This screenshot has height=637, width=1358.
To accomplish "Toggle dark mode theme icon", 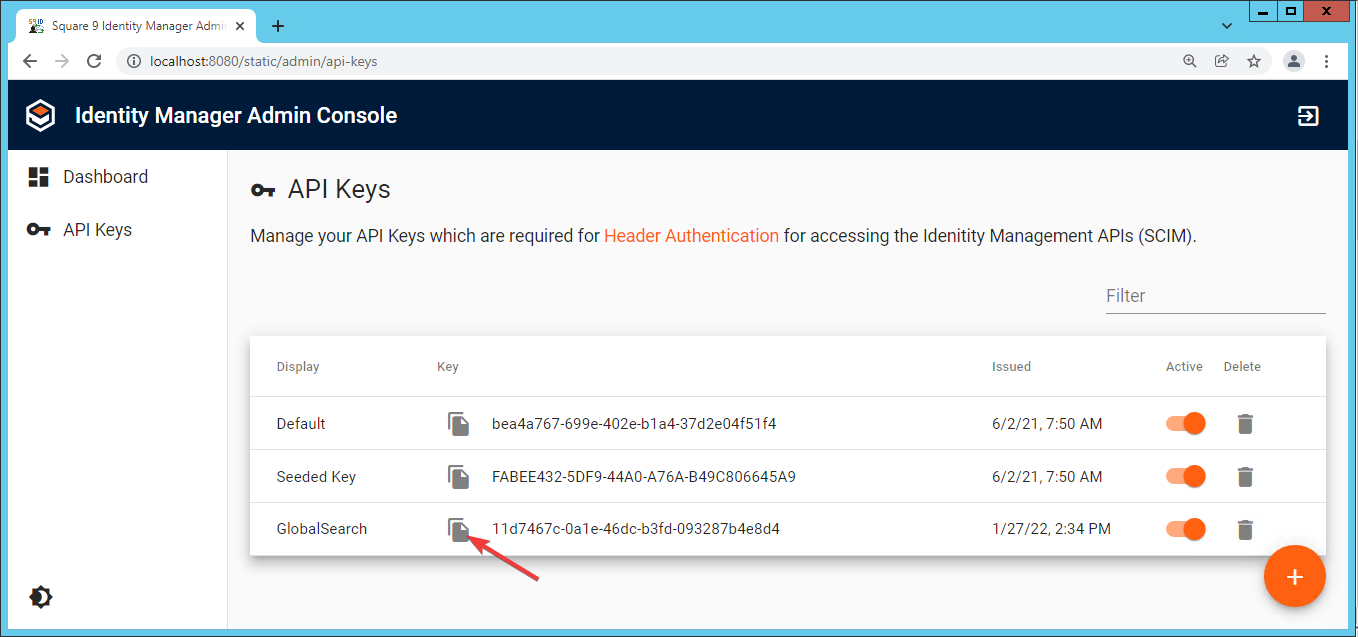I will 41,598.
